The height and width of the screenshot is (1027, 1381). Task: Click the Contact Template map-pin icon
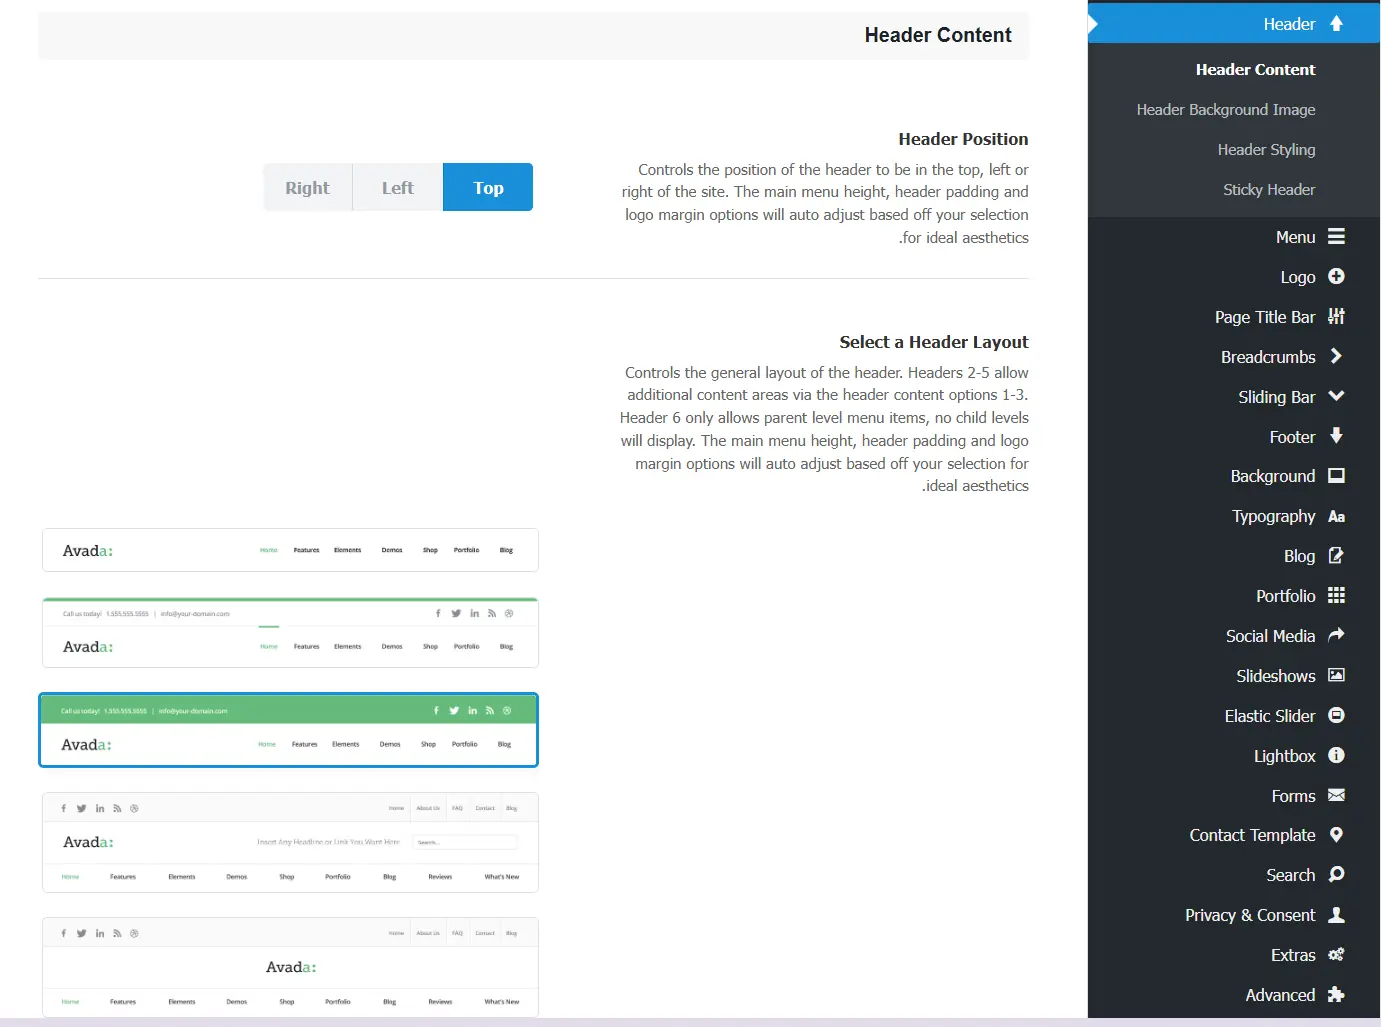[1336, 835]
